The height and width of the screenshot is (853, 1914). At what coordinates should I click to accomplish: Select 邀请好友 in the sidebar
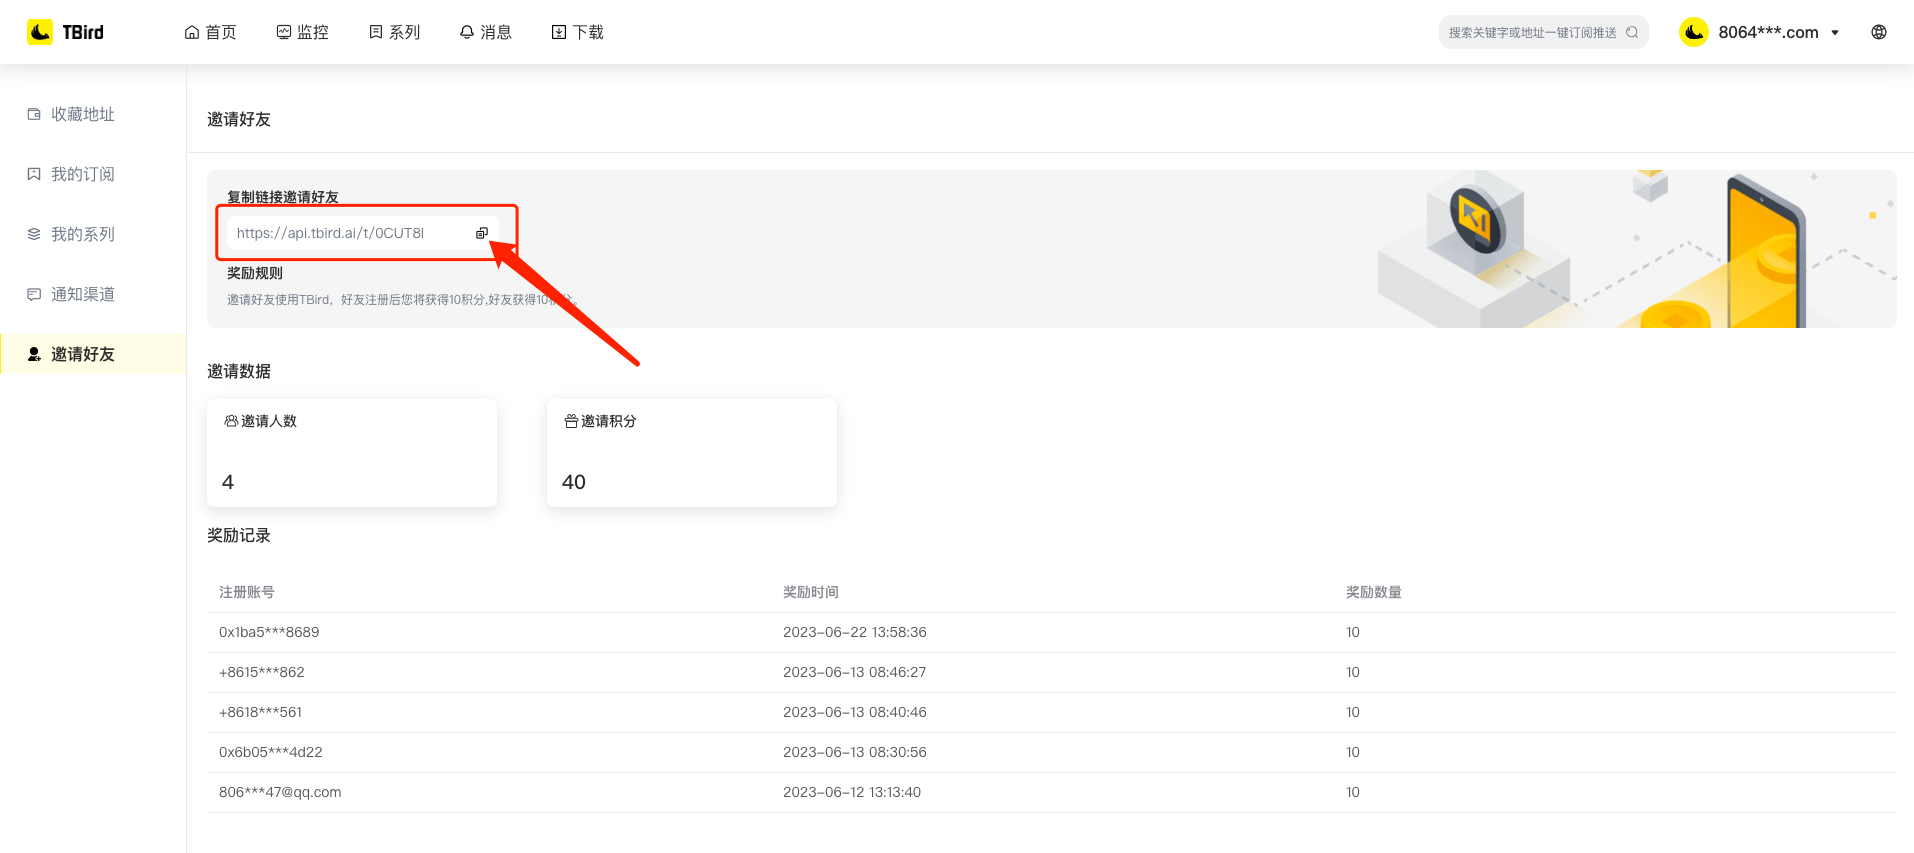tap(82, 354)
